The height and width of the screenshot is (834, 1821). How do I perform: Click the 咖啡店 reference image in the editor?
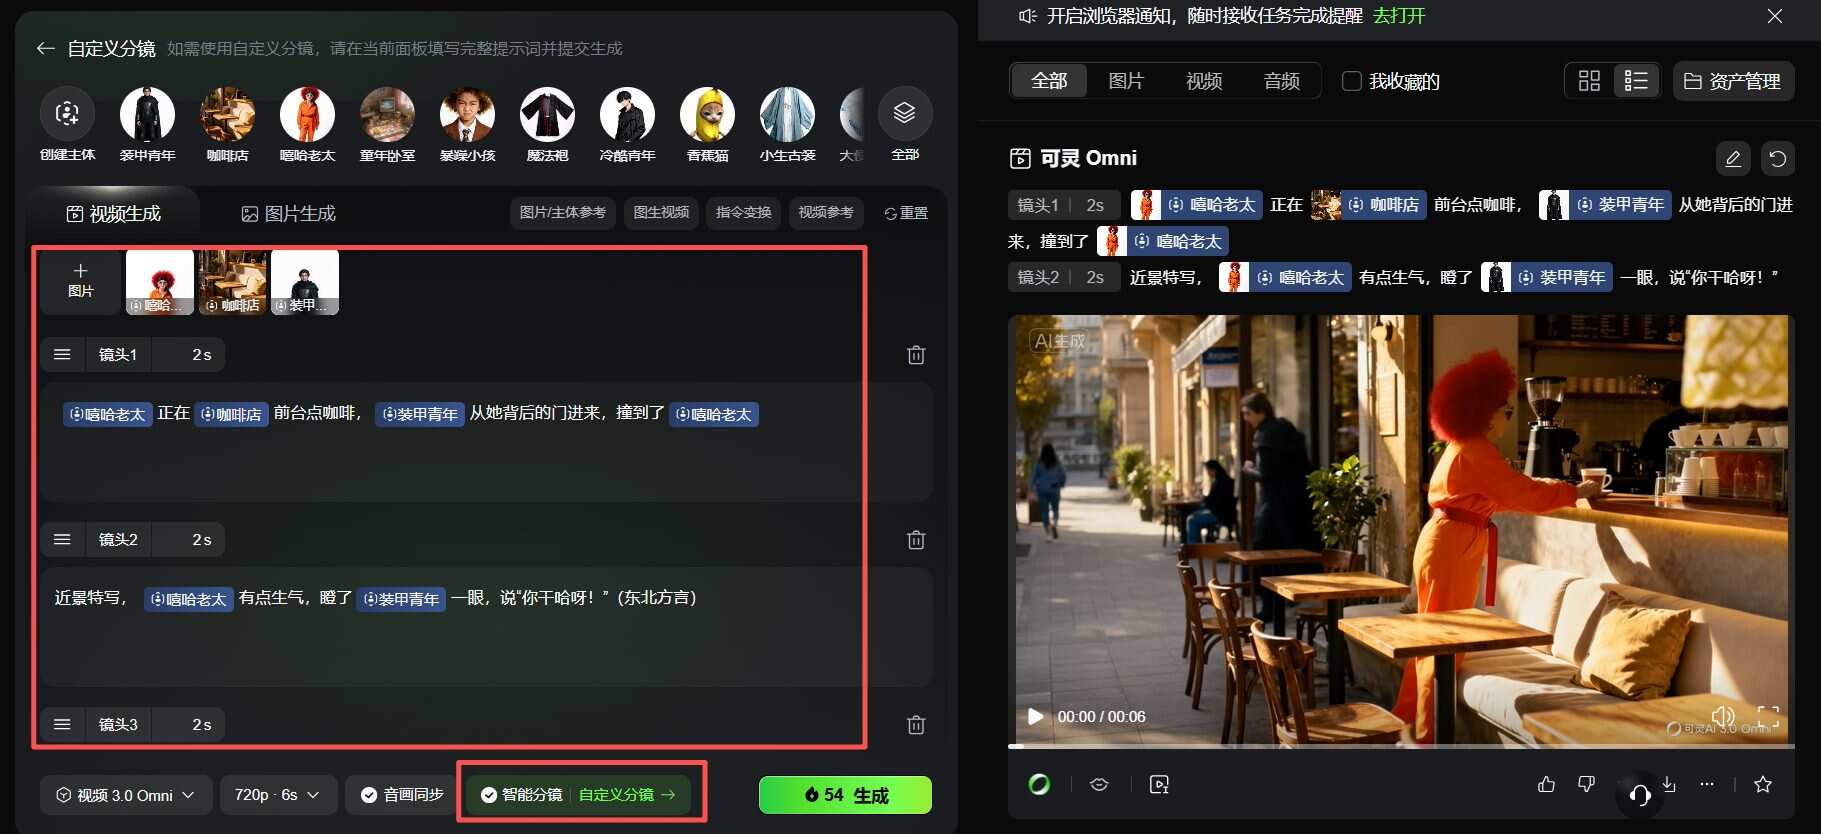click(x=233, y=282)
